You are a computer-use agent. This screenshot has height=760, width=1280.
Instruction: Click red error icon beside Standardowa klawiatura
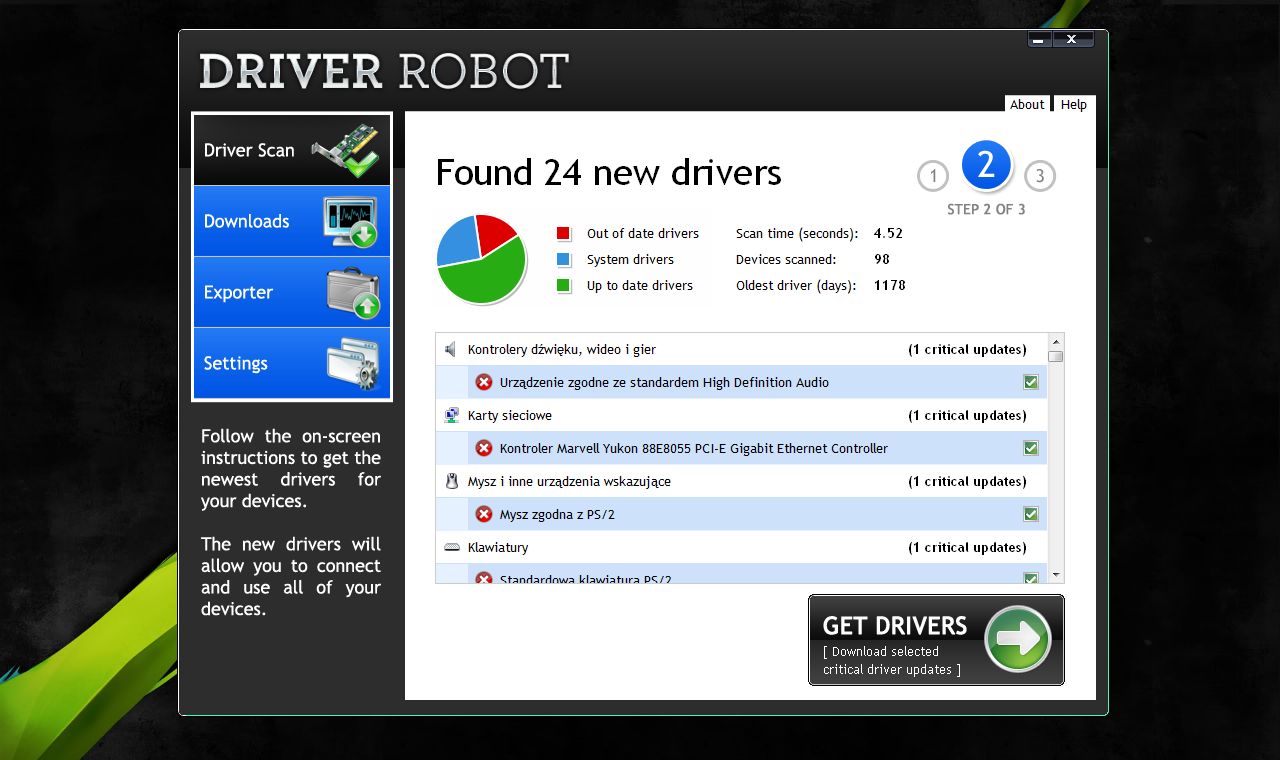point(484,578)
